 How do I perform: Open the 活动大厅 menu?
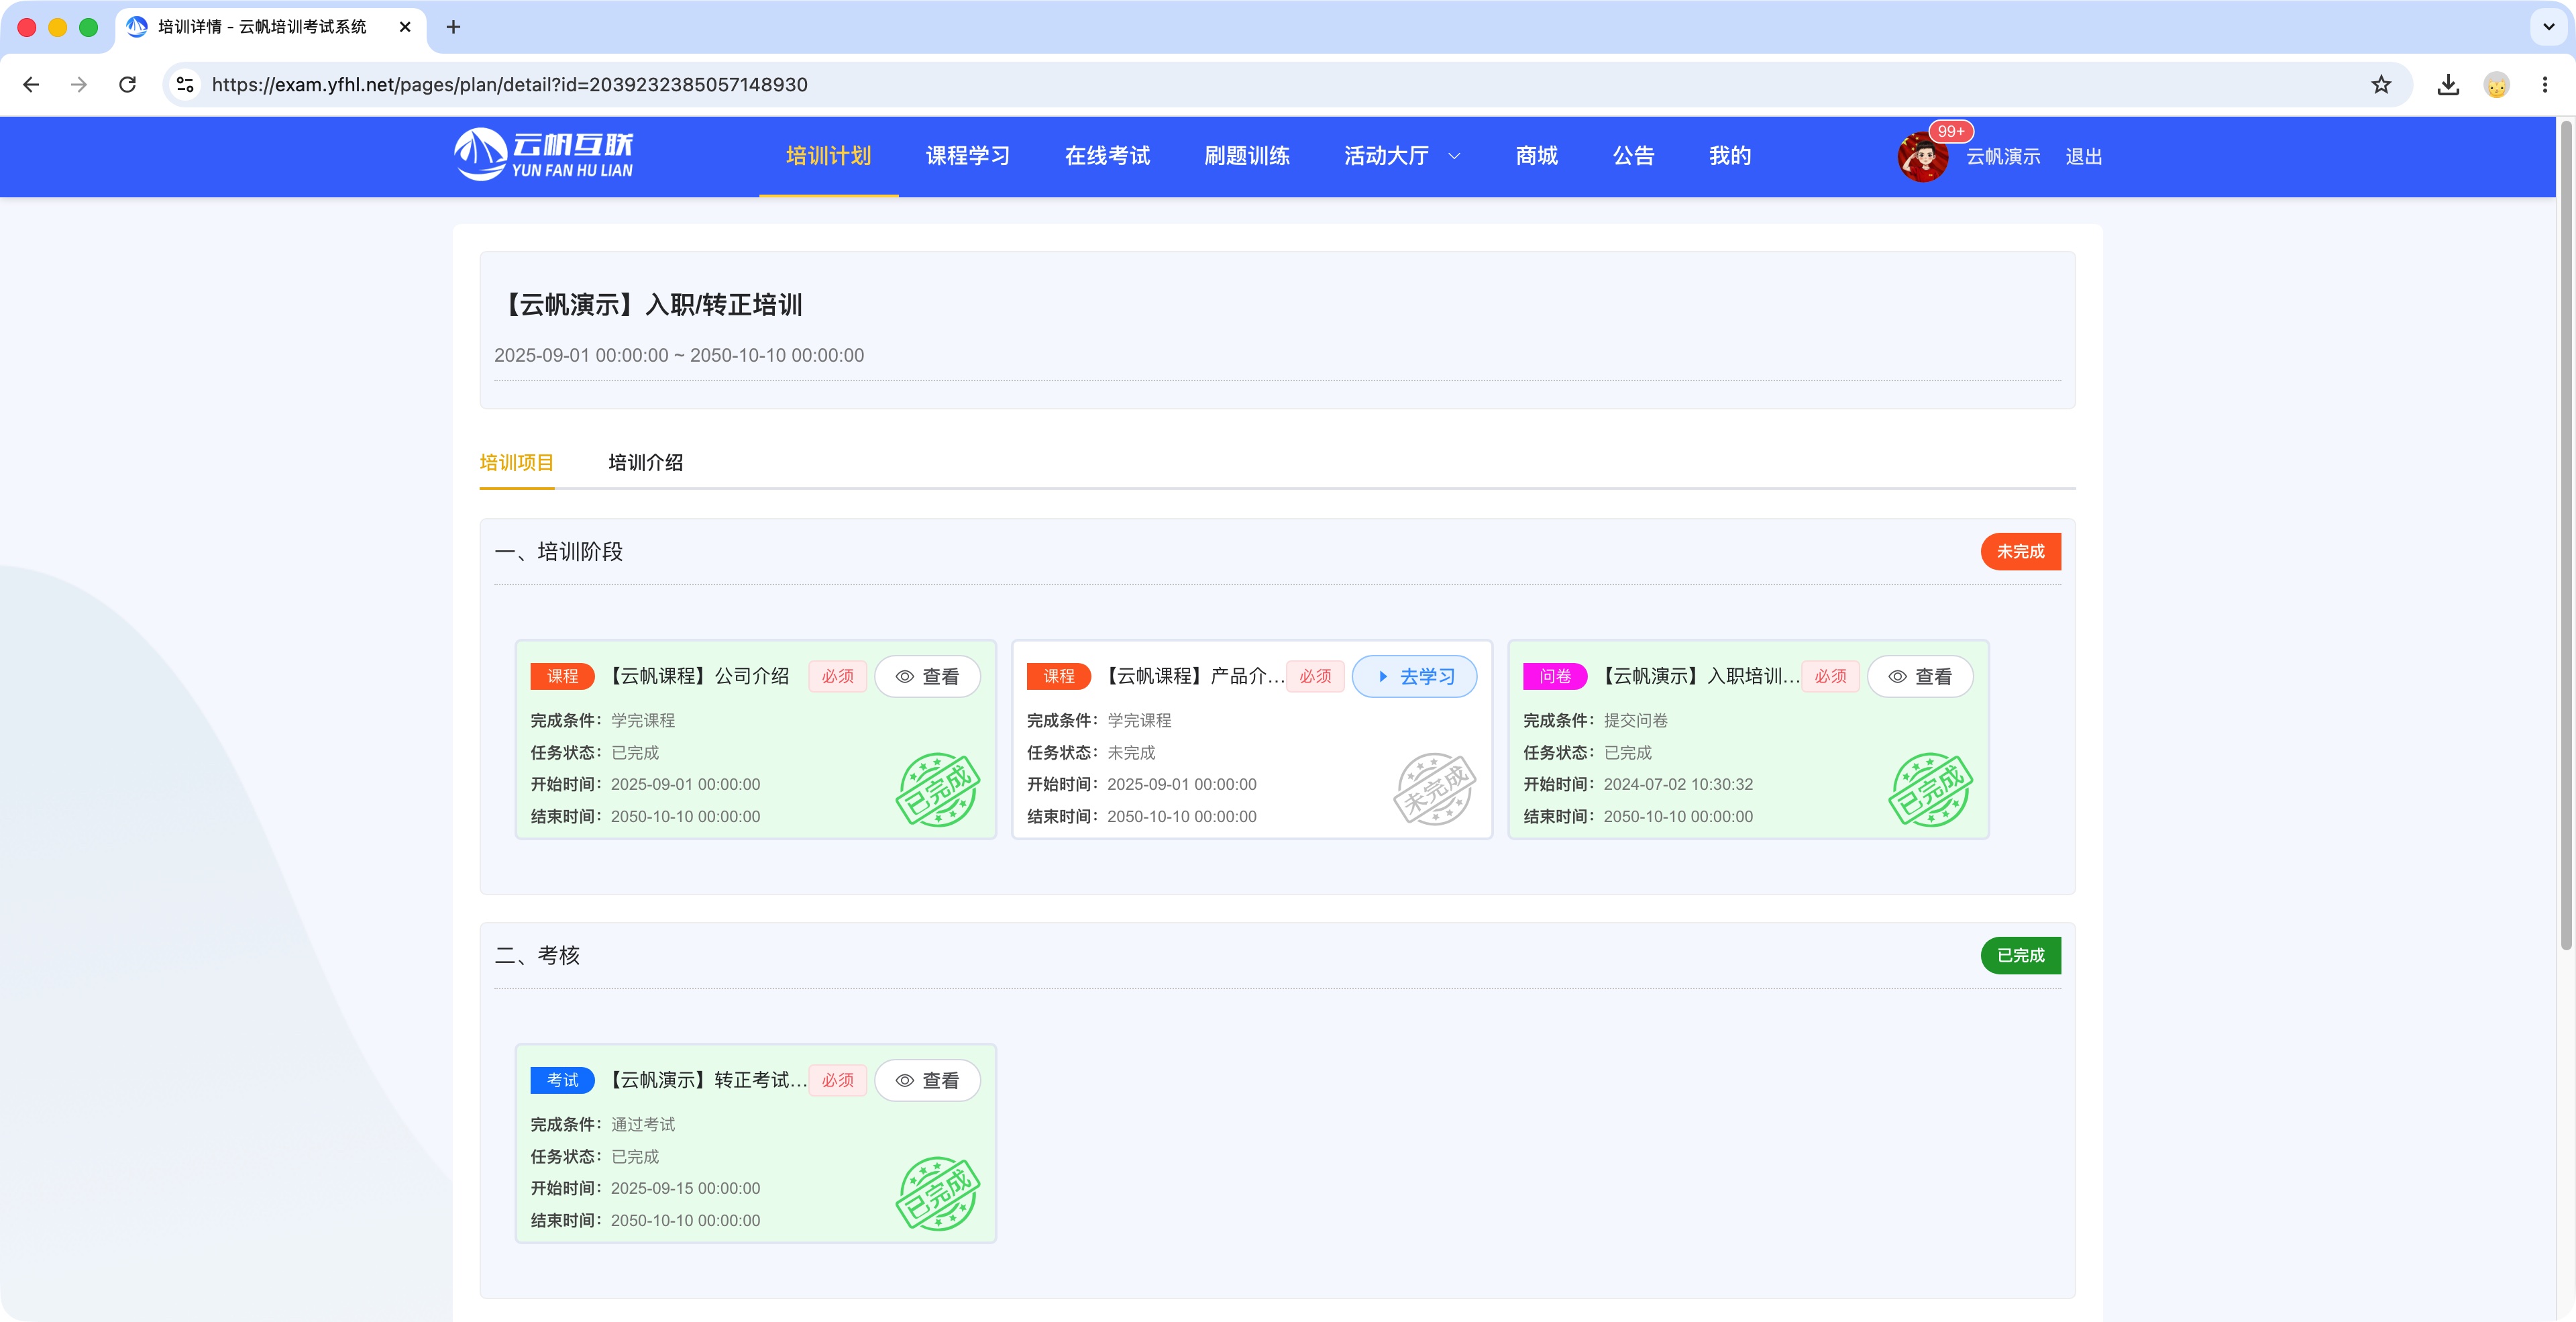pos(1386,156)
